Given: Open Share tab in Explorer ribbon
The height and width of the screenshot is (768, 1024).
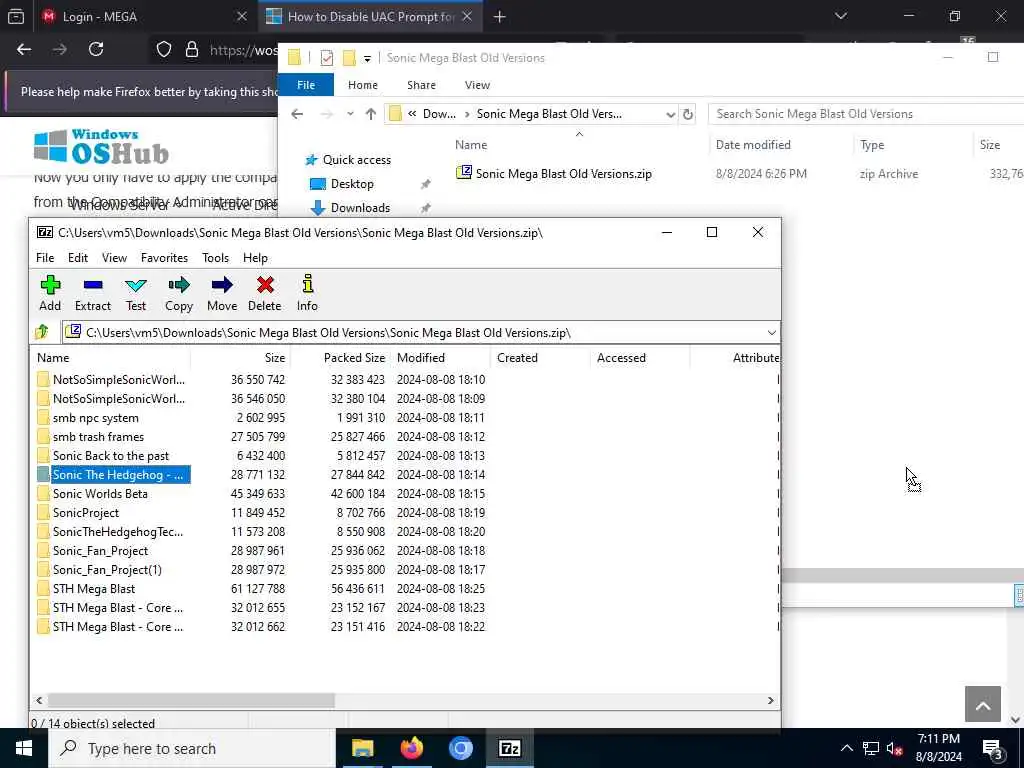Looking at the screenshot, I should (421, 85).
